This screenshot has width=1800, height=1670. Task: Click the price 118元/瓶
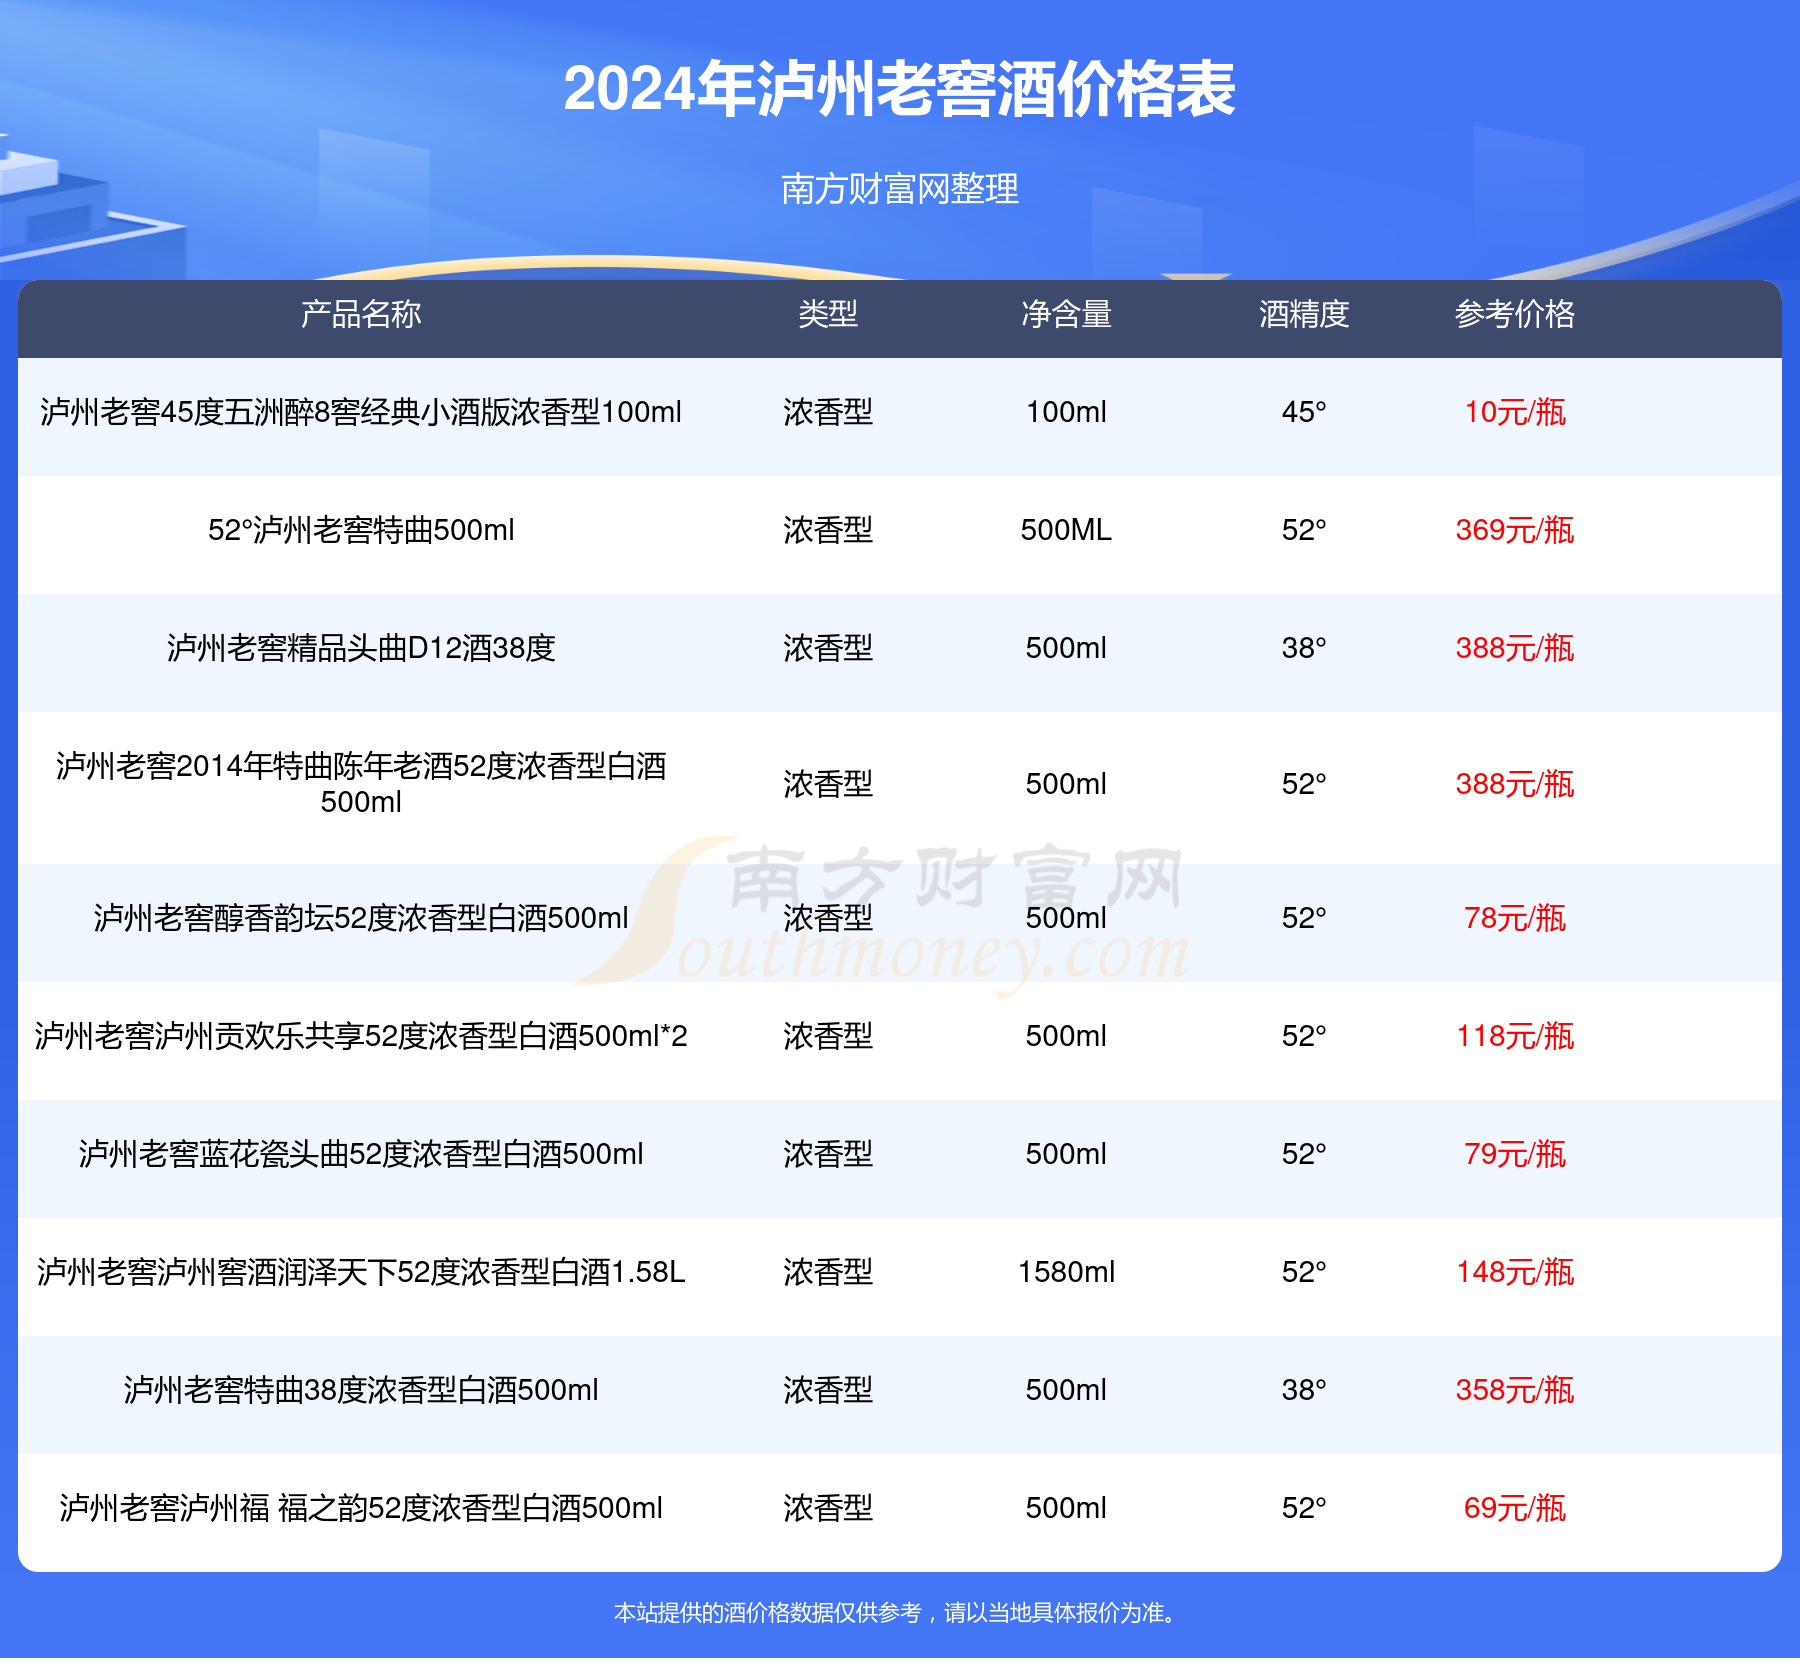pos(1514,1036)
